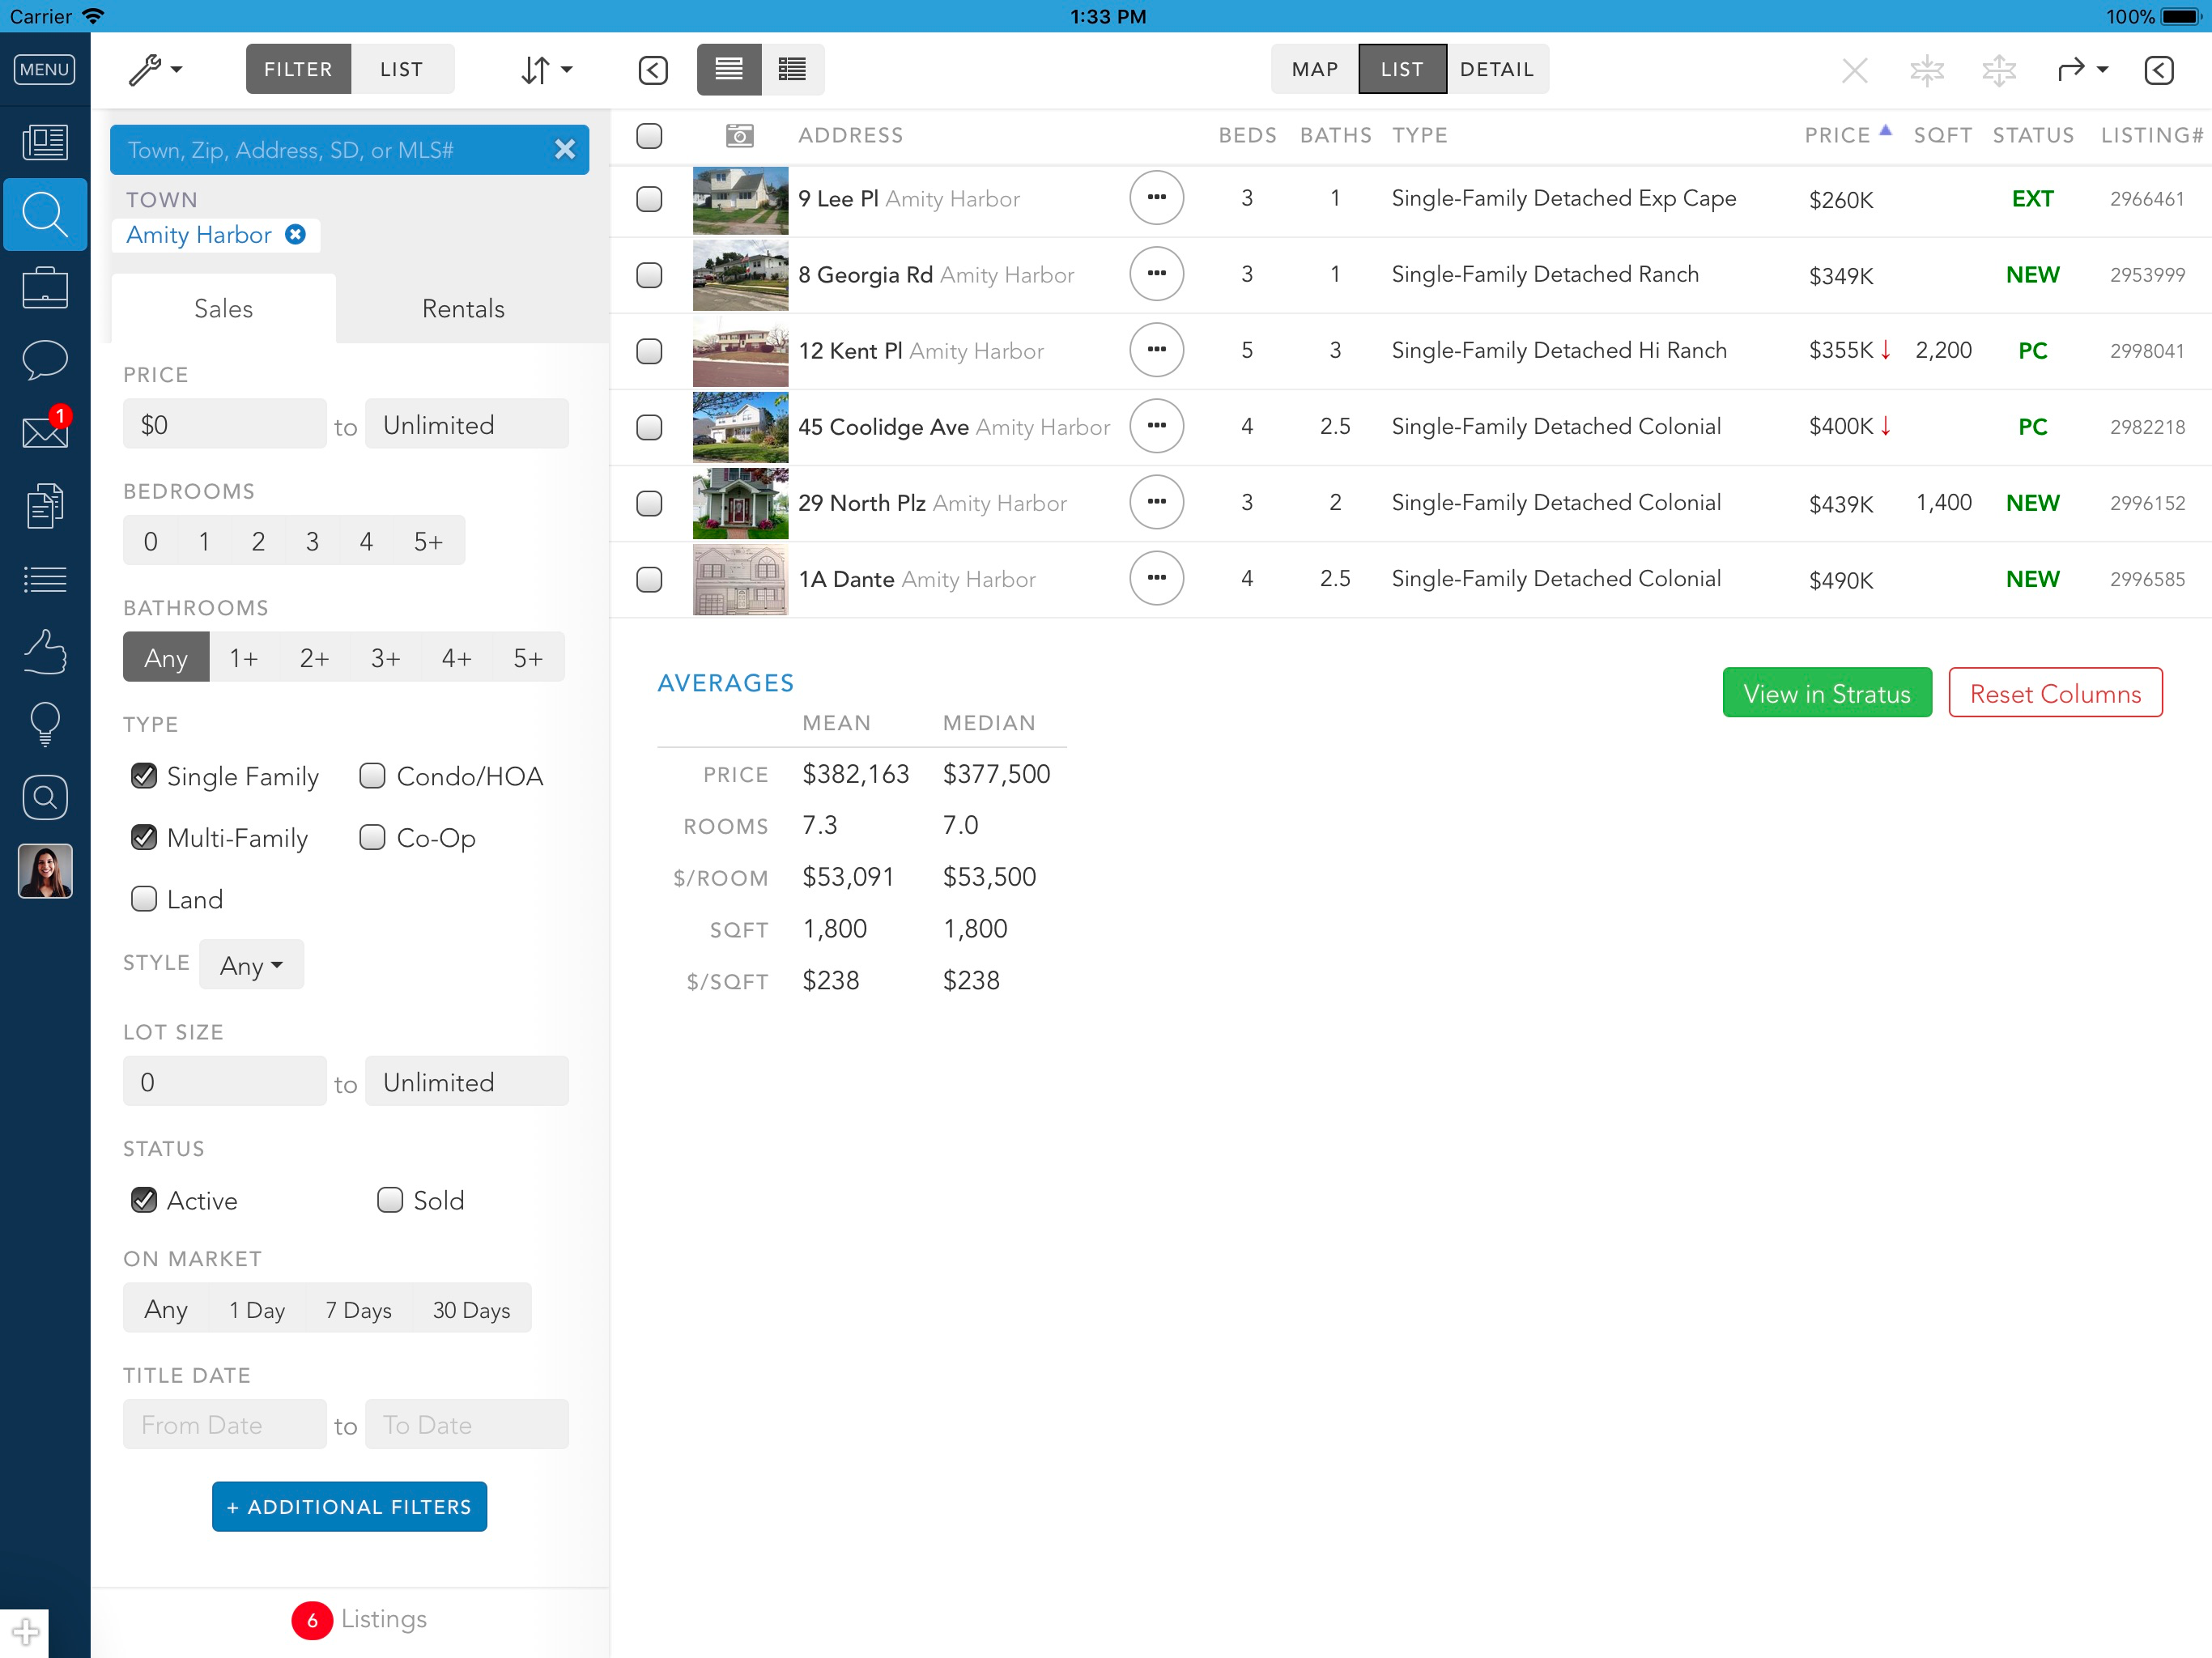Open more options for 9 Lee Pl
This screenshot has height=1658, width=2212.
tap(1156, 198)
